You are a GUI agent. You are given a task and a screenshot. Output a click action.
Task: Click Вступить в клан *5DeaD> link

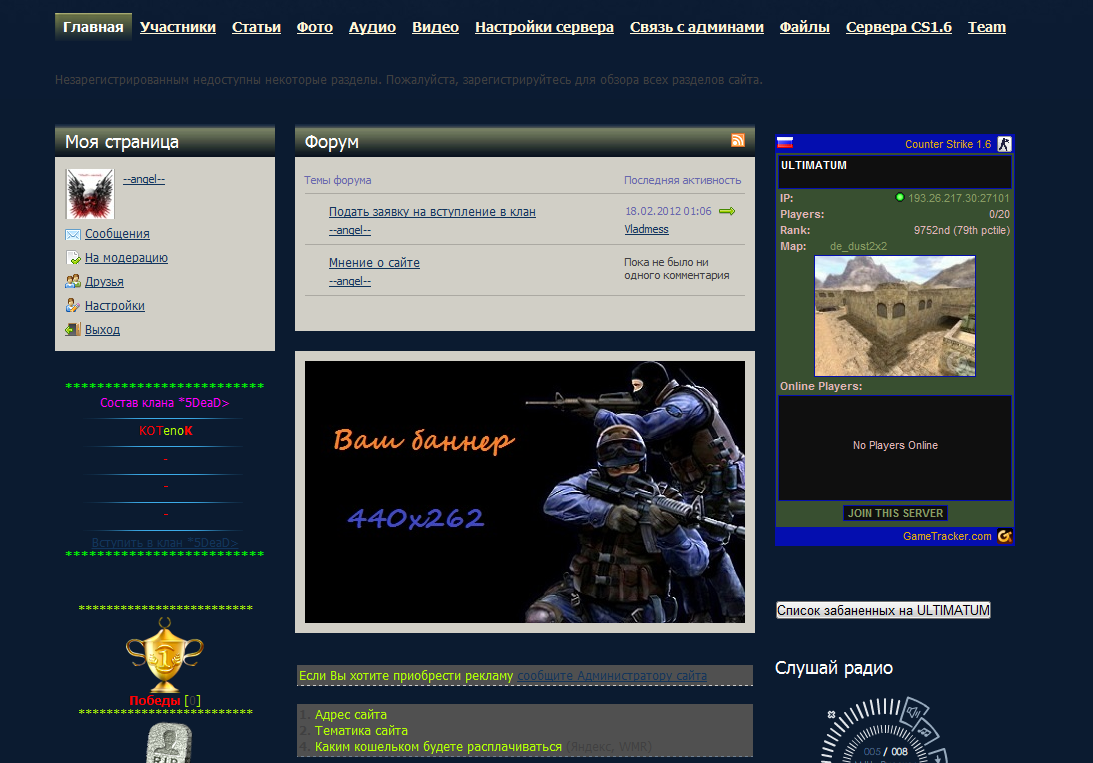165,542
